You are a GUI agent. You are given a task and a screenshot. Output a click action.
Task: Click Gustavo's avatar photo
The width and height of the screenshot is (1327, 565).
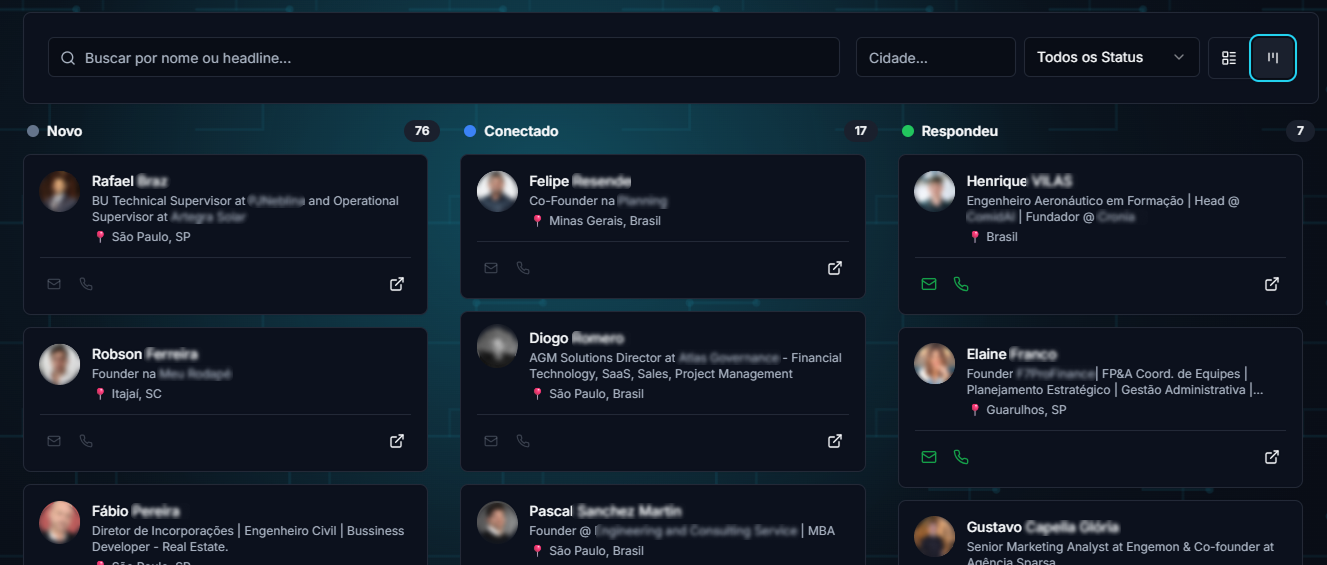(x=935, y=537)
